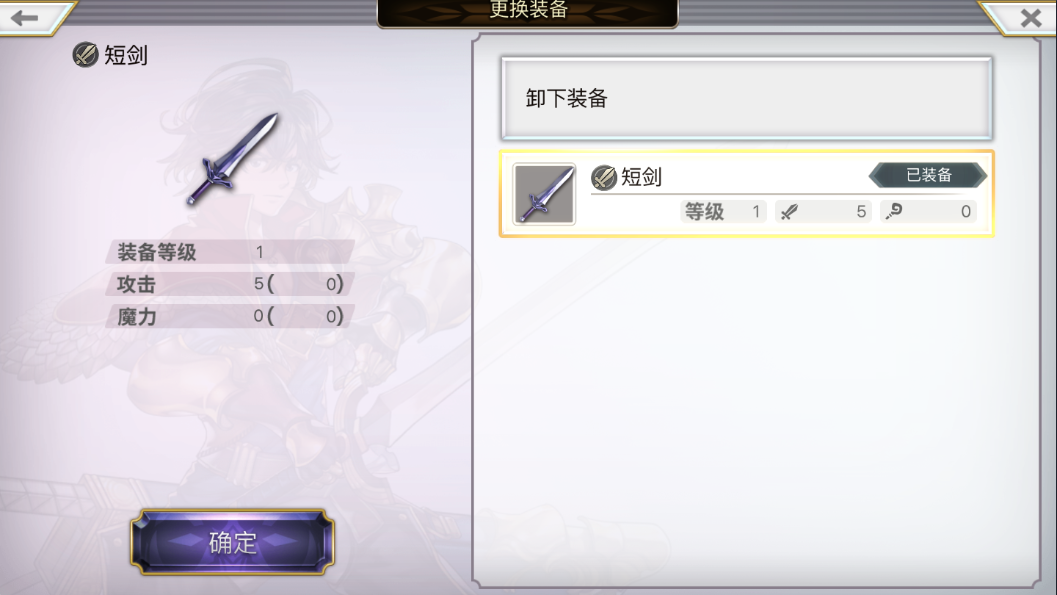Tap the 等级 level field in list item
The width and height of the screenshot is (1057, 595).
pyautogui.click(x=723, y=212)
